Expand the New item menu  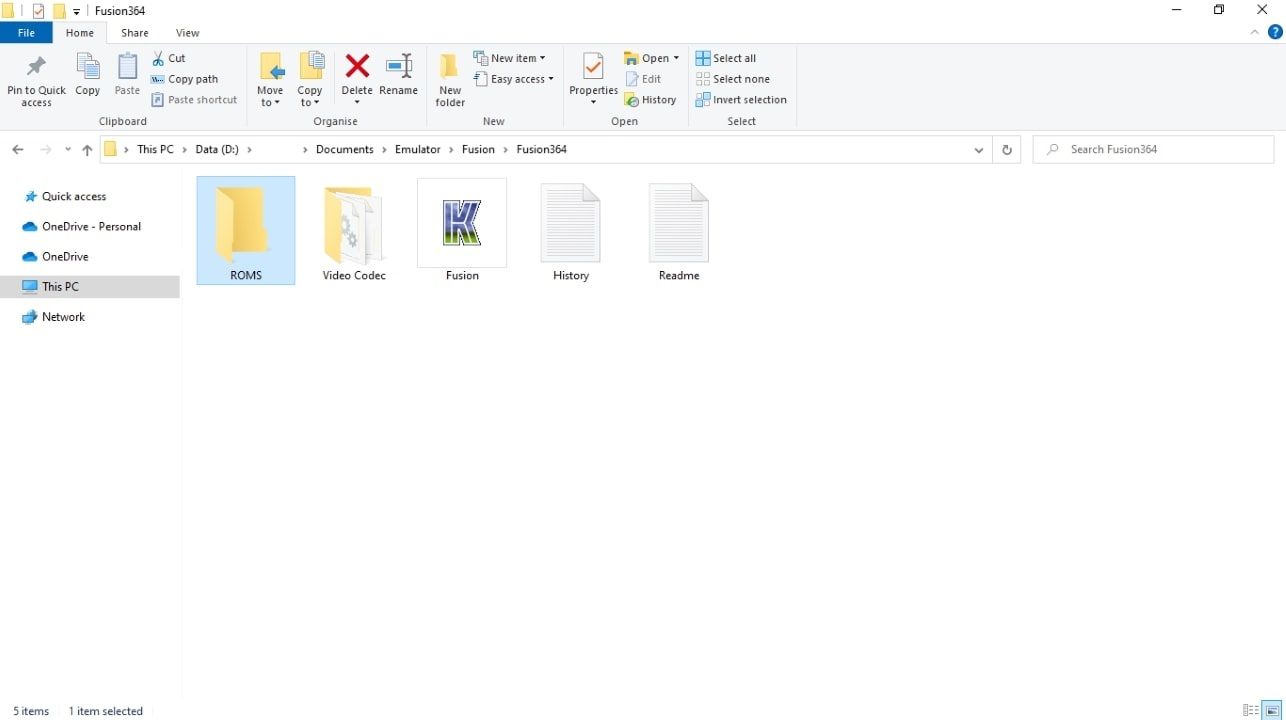click(509, 58)
